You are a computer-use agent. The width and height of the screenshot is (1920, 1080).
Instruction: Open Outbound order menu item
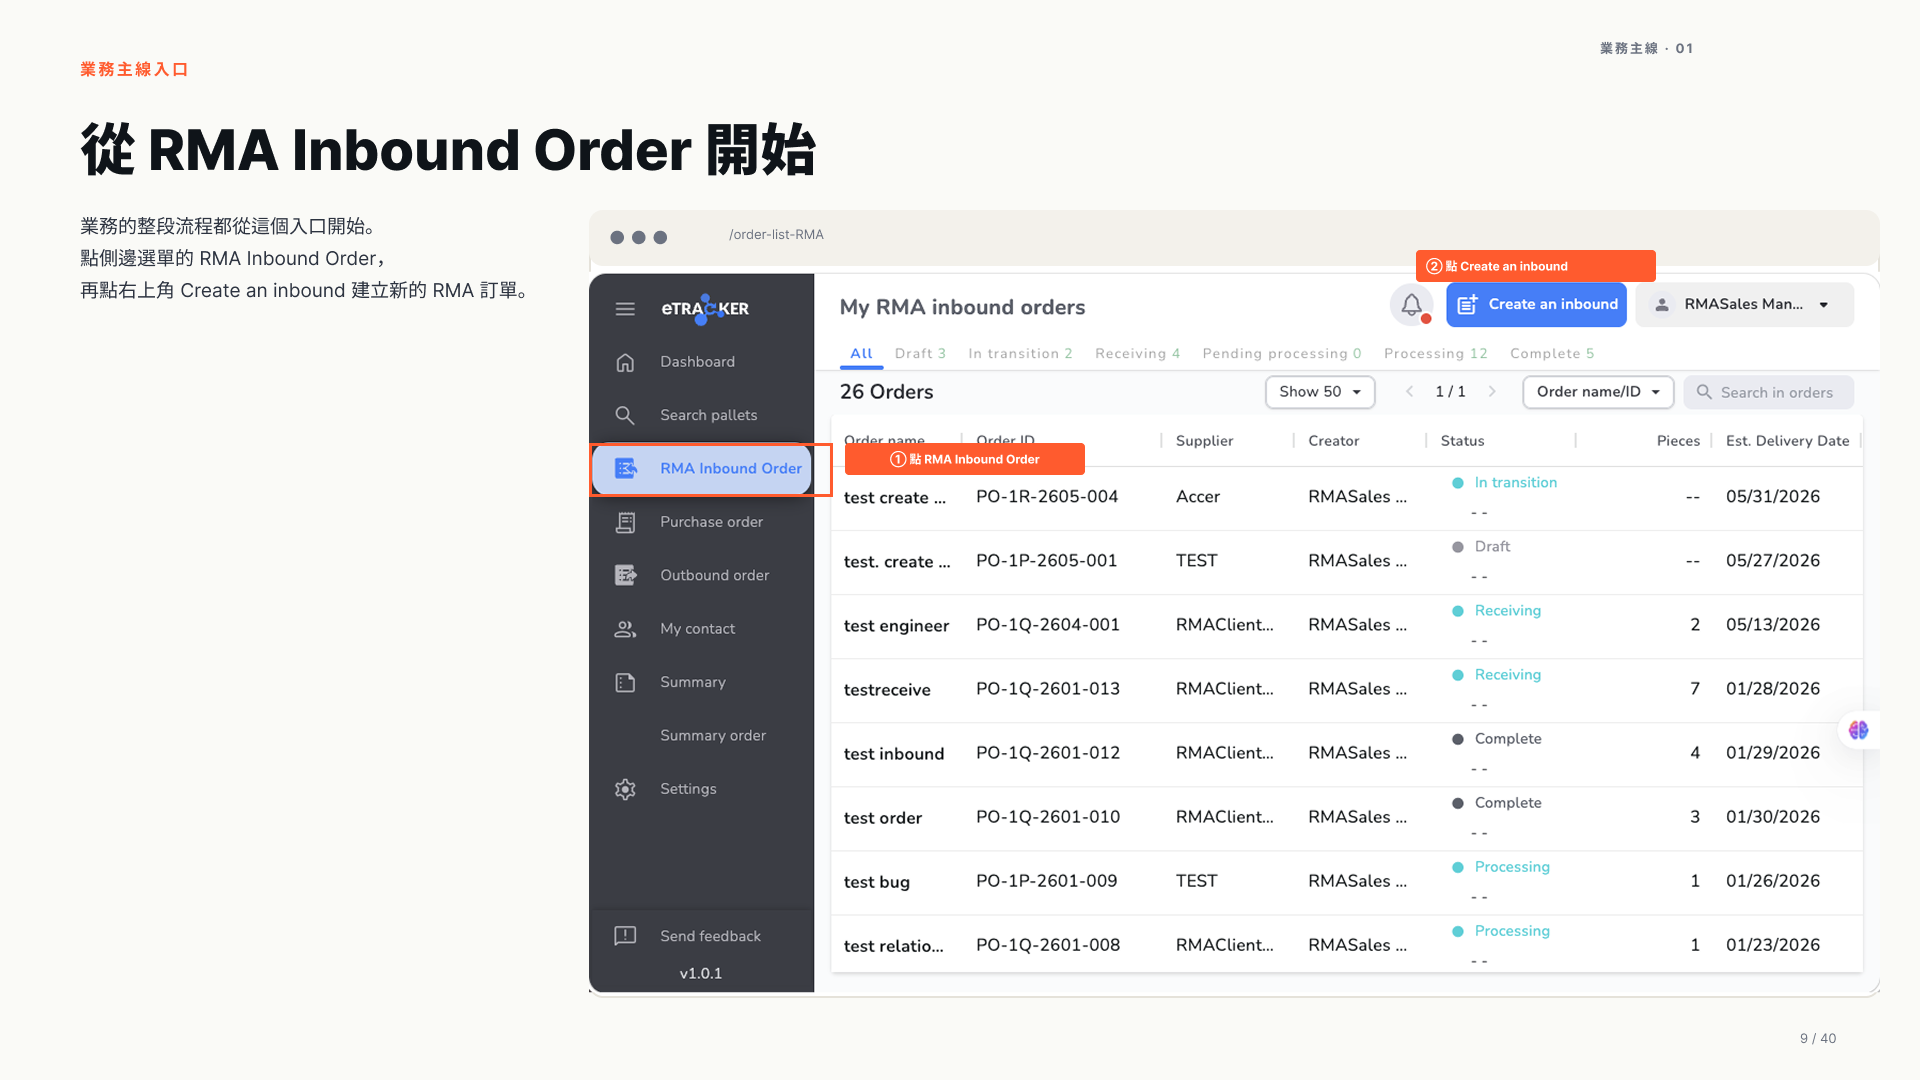coord(714,575)
